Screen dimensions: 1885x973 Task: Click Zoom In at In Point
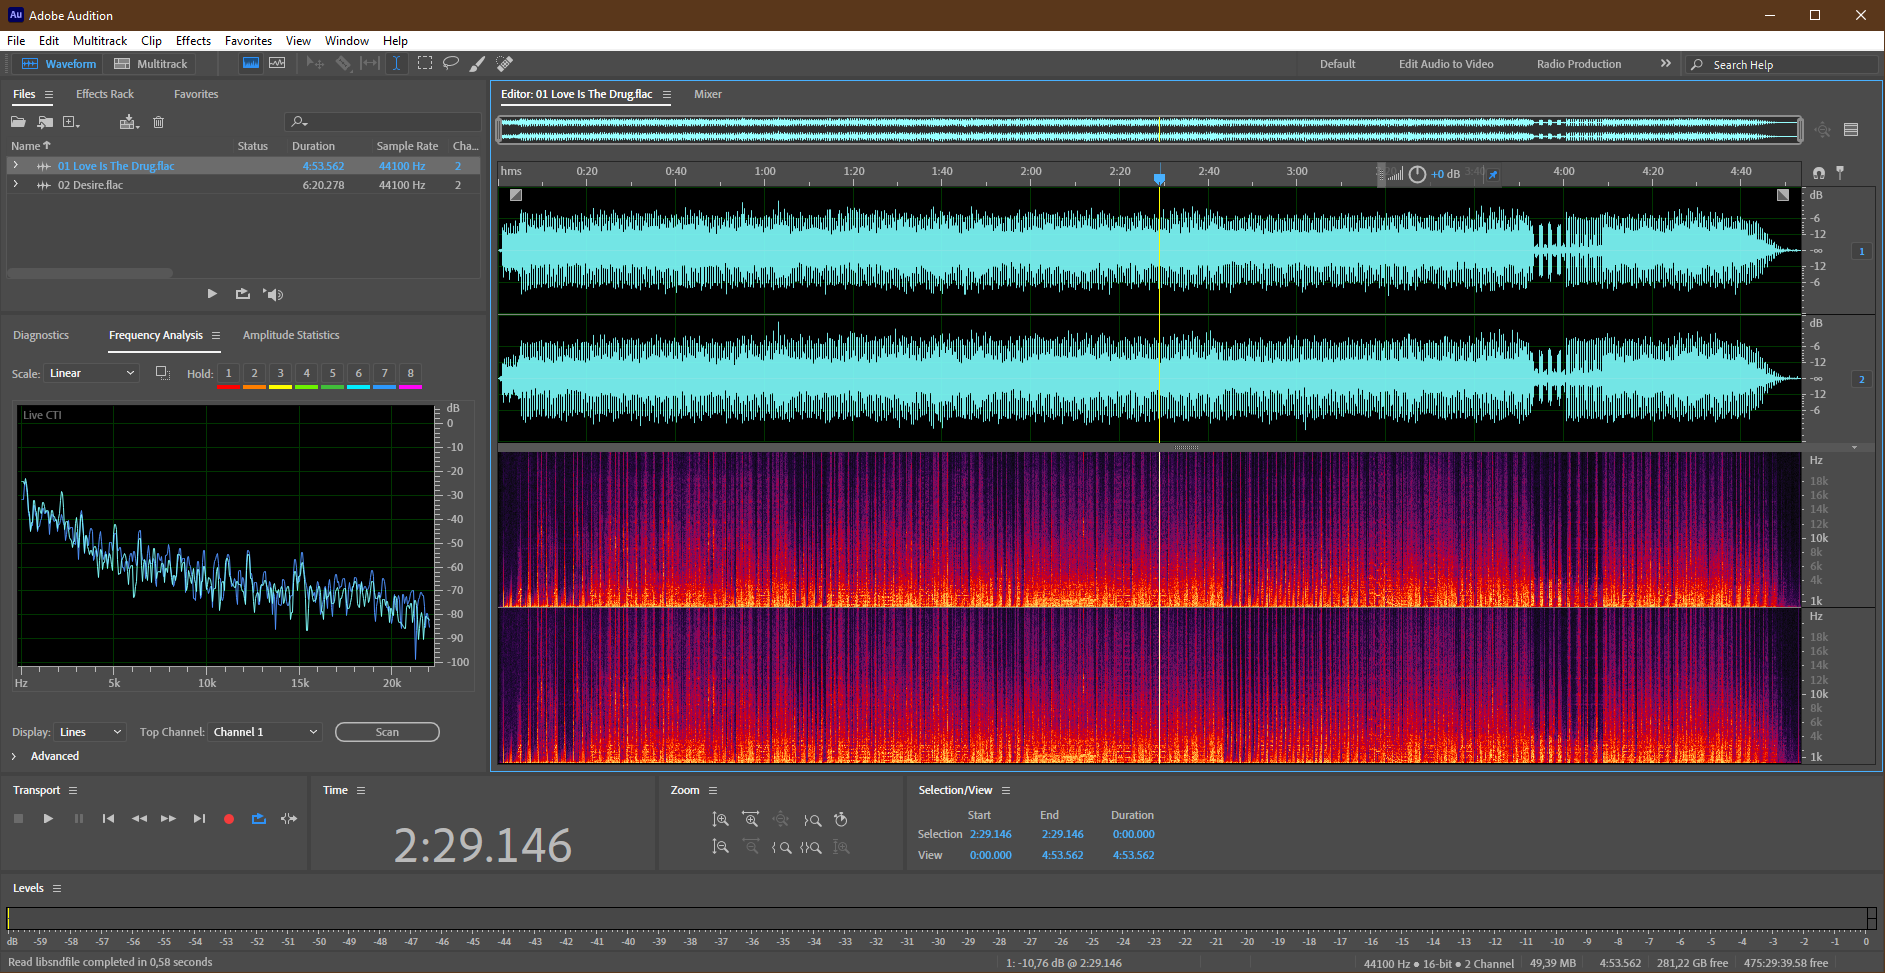pos(782,847)
